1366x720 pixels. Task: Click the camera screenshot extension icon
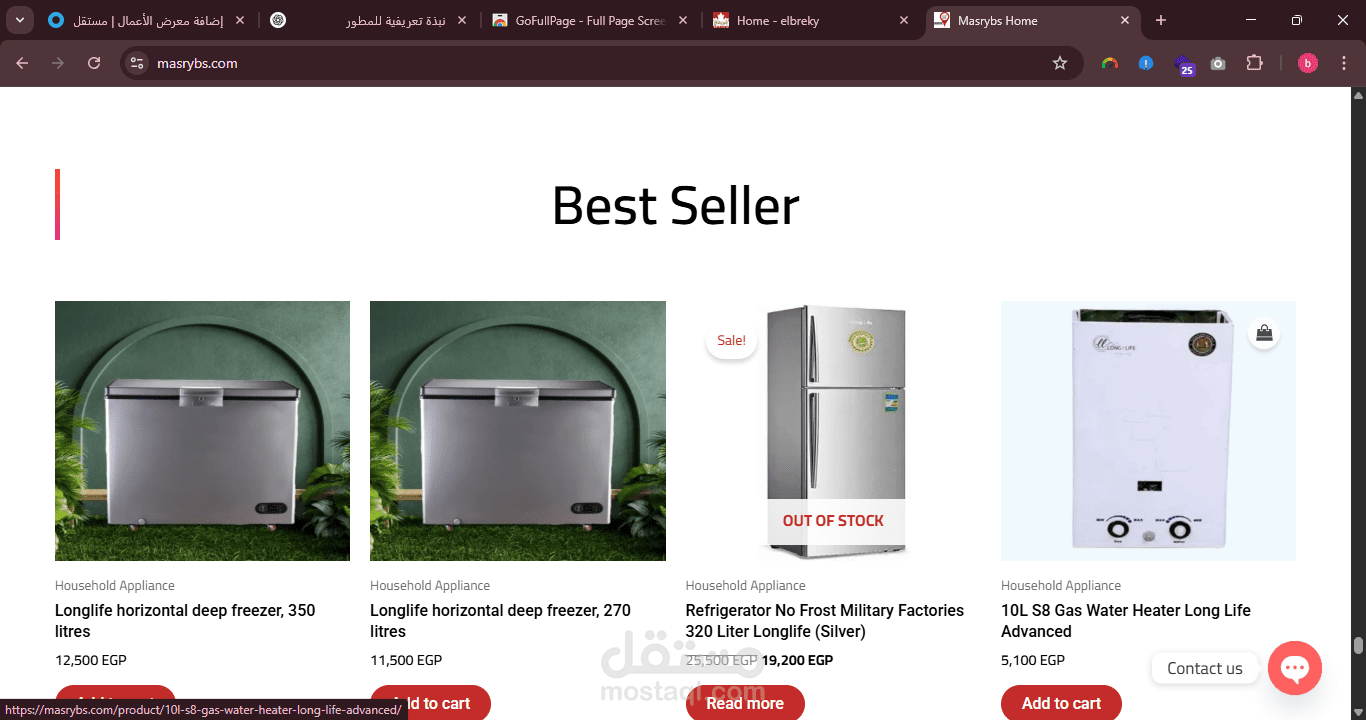coord(1218,63)
